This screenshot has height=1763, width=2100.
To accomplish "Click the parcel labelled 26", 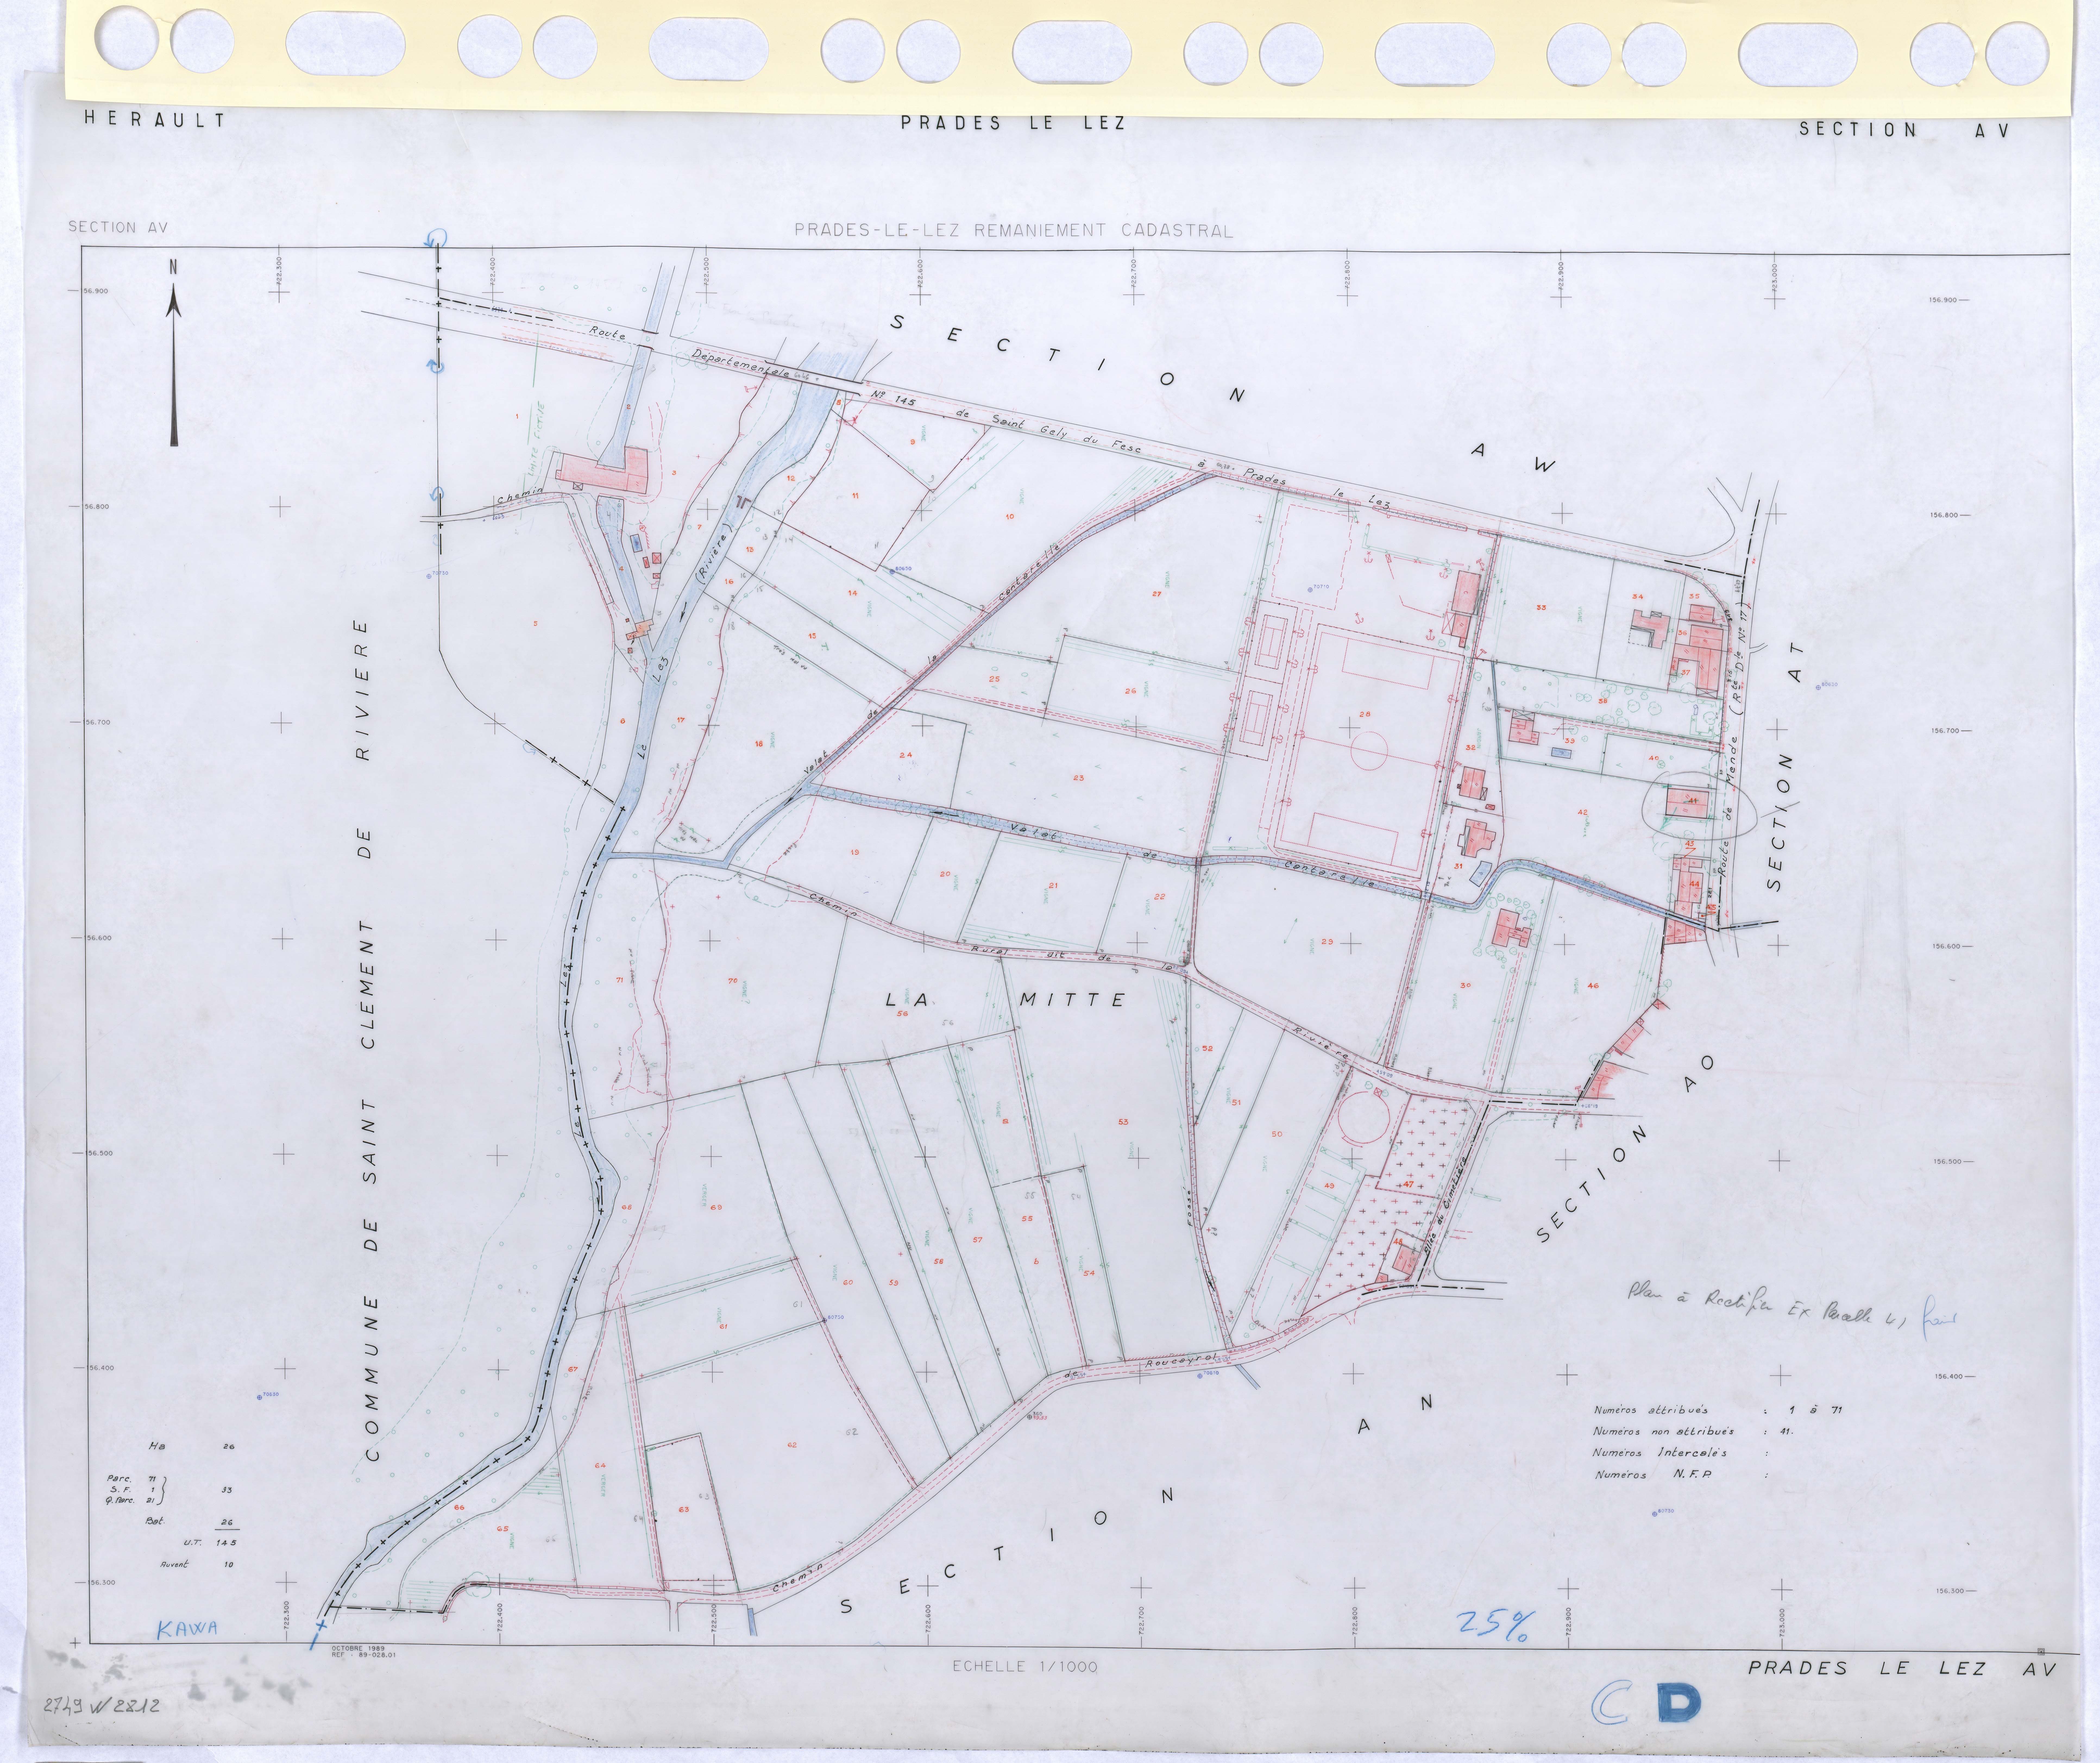I will [1130, 691].
